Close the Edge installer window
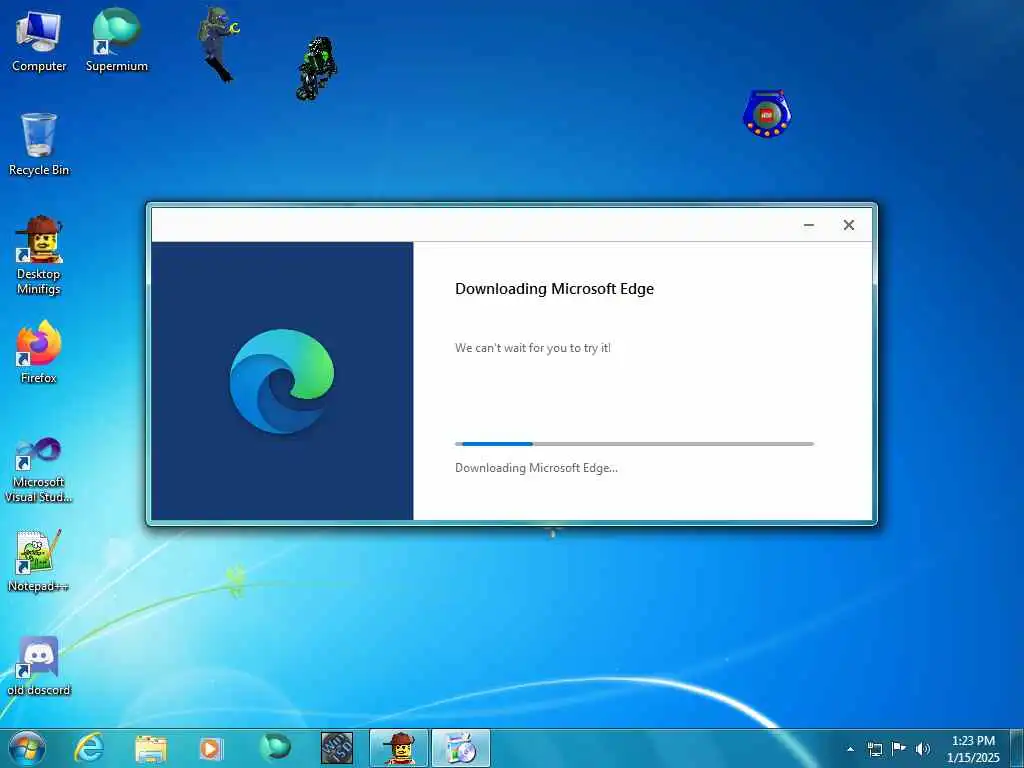 pos(848,225)
